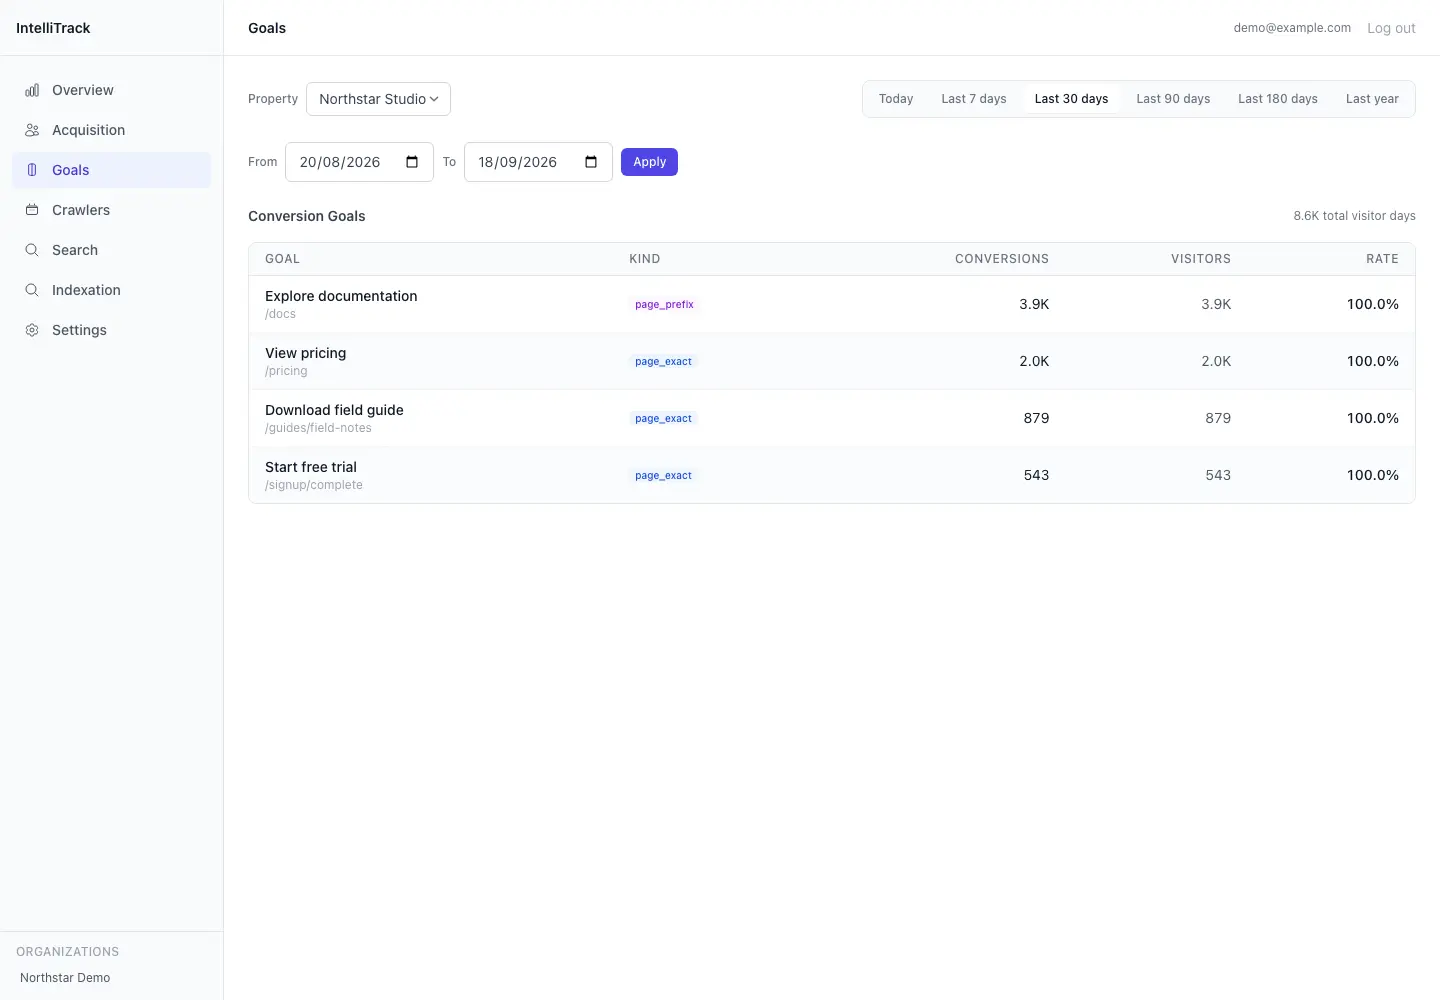Click 543 visitors in Start free trial row
1440x1000 pixels.
click(x=1218, y=475)
